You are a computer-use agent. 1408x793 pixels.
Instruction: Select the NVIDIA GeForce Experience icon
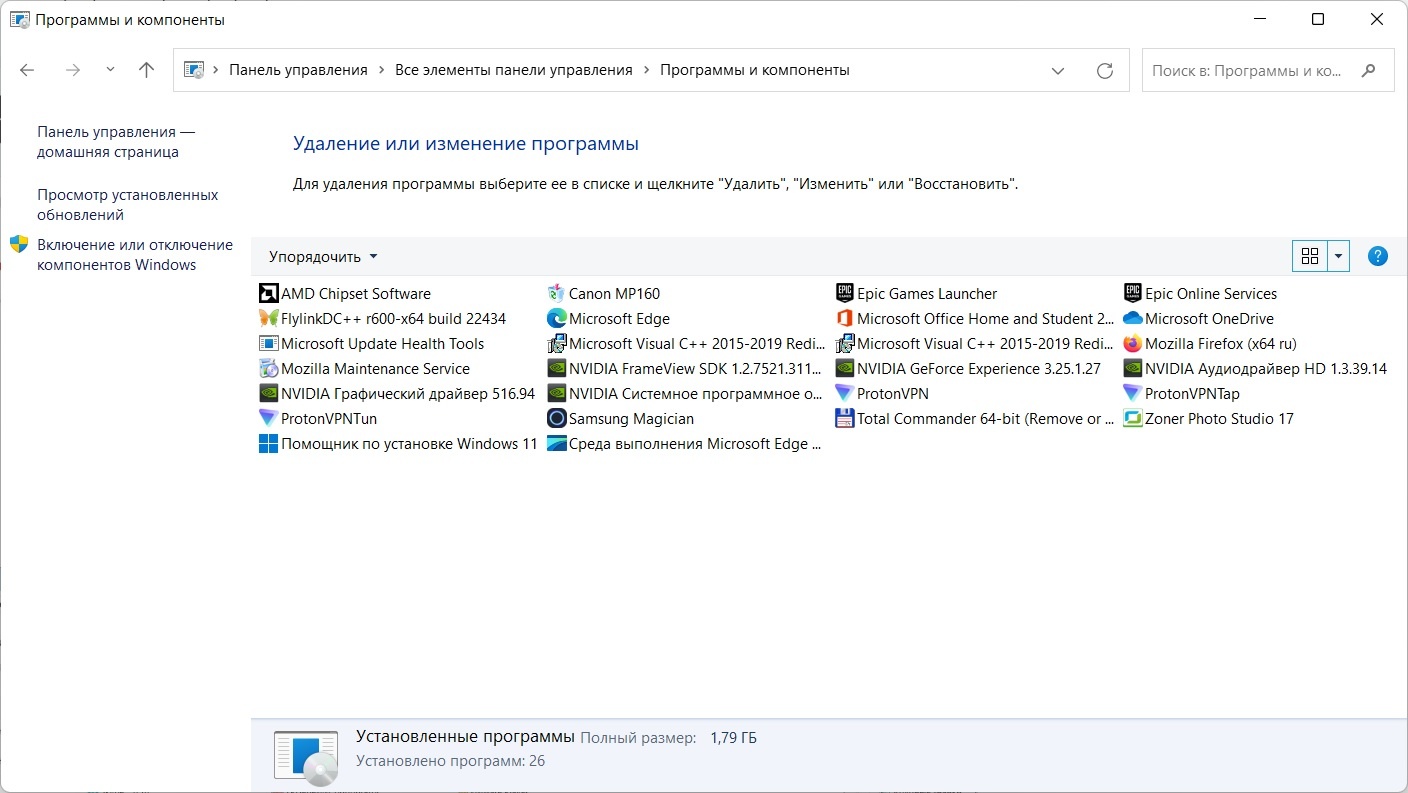coord(844,369)
